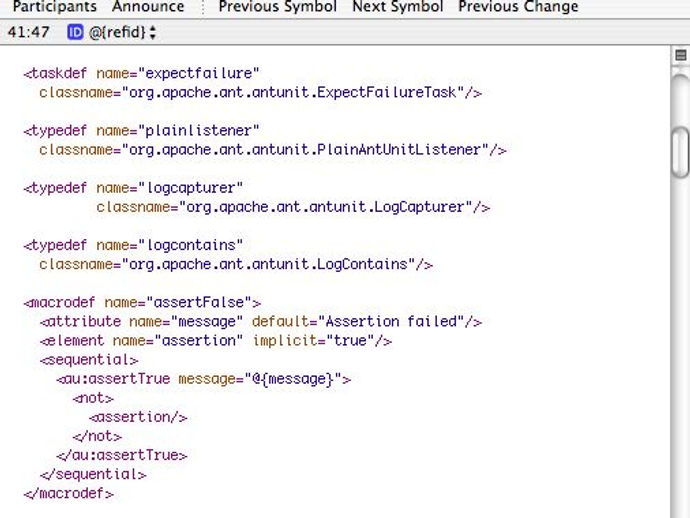This screenshot has width=690, height=518.
Task: Jump to Next Symbol
Action: 398,6
